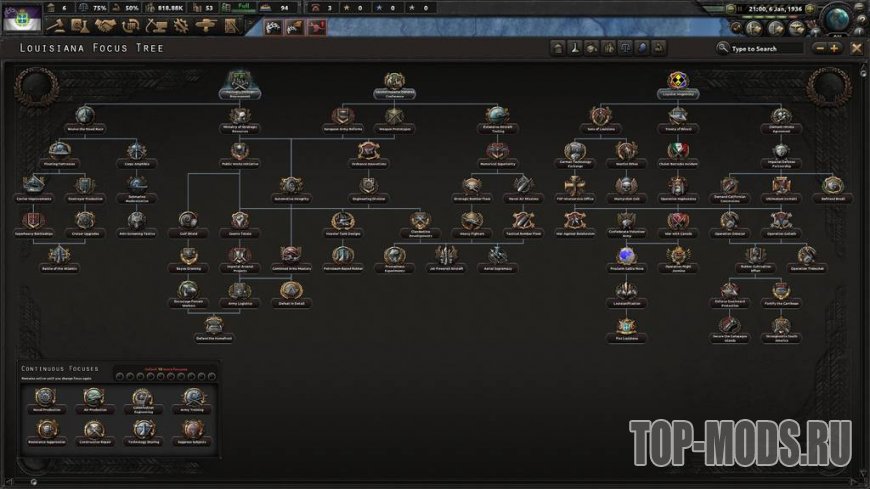Screen dimensions: 870x489
Task: Select the Naval Production continuous focus
Action: pos(44,397)
